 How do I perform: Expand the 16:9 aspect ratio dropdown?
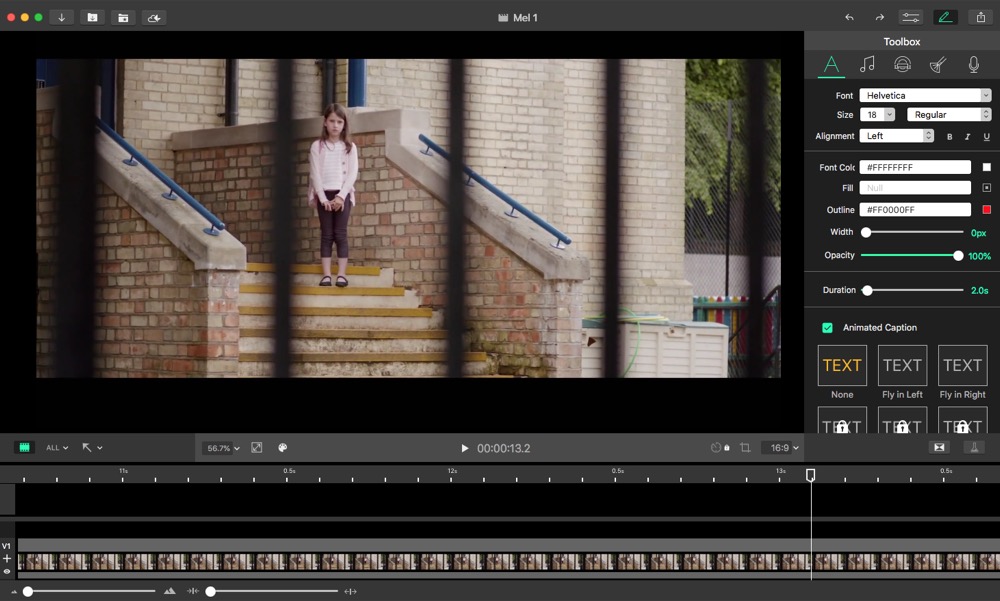tap(780, 448)
